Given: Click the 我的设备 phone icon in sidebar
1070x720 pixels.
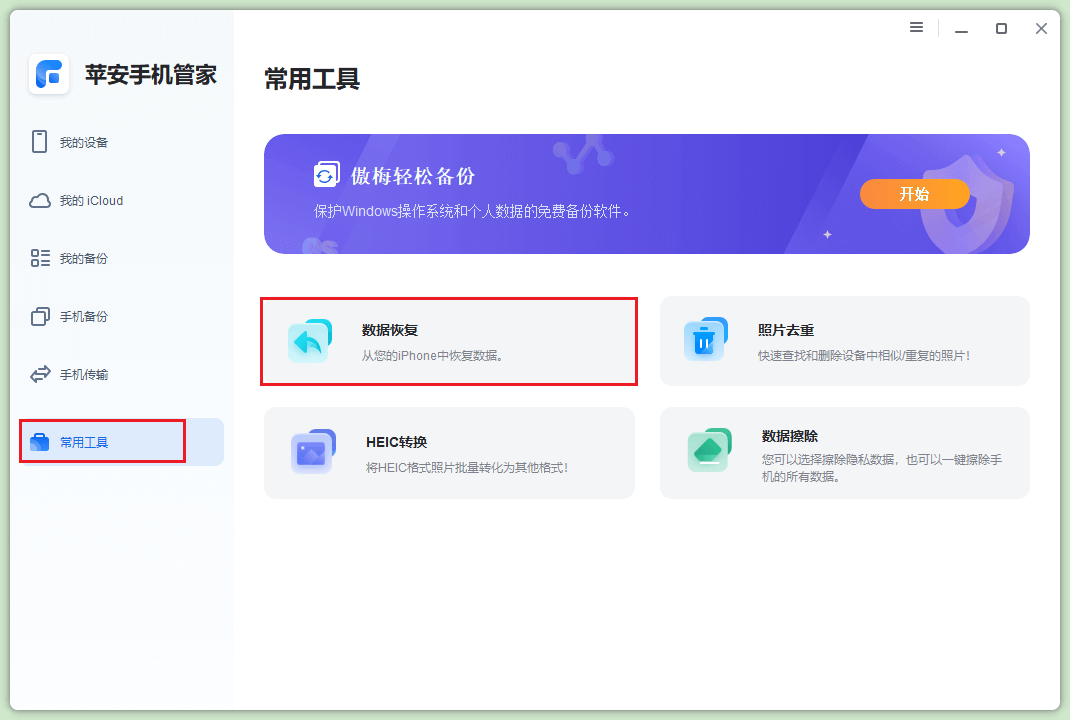Looking at the screenshot, I should click(39, 141).
